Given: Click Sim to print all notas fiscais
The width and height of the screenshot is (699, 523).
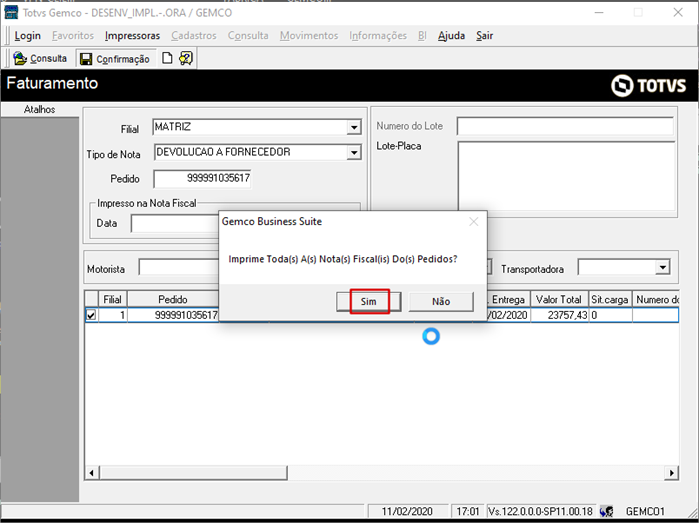Looking at the screenshot, I should pyautogui.click(x=369, y=301).
